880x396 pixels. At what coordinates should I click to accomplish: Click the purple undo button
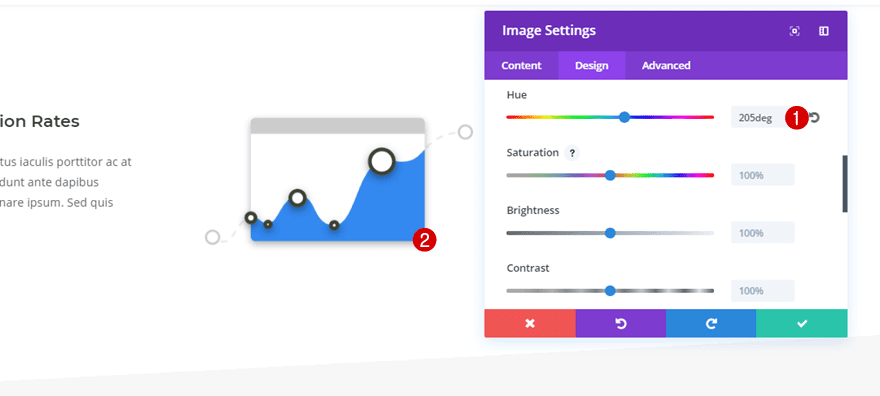[621, 323]
